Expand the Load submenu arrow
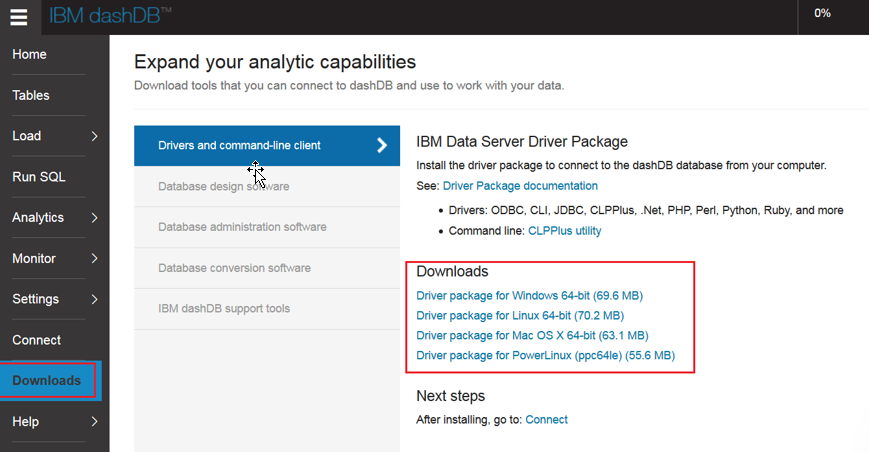Screen dimensions: 869x452 pyautogui.click(x=94, y=136)
